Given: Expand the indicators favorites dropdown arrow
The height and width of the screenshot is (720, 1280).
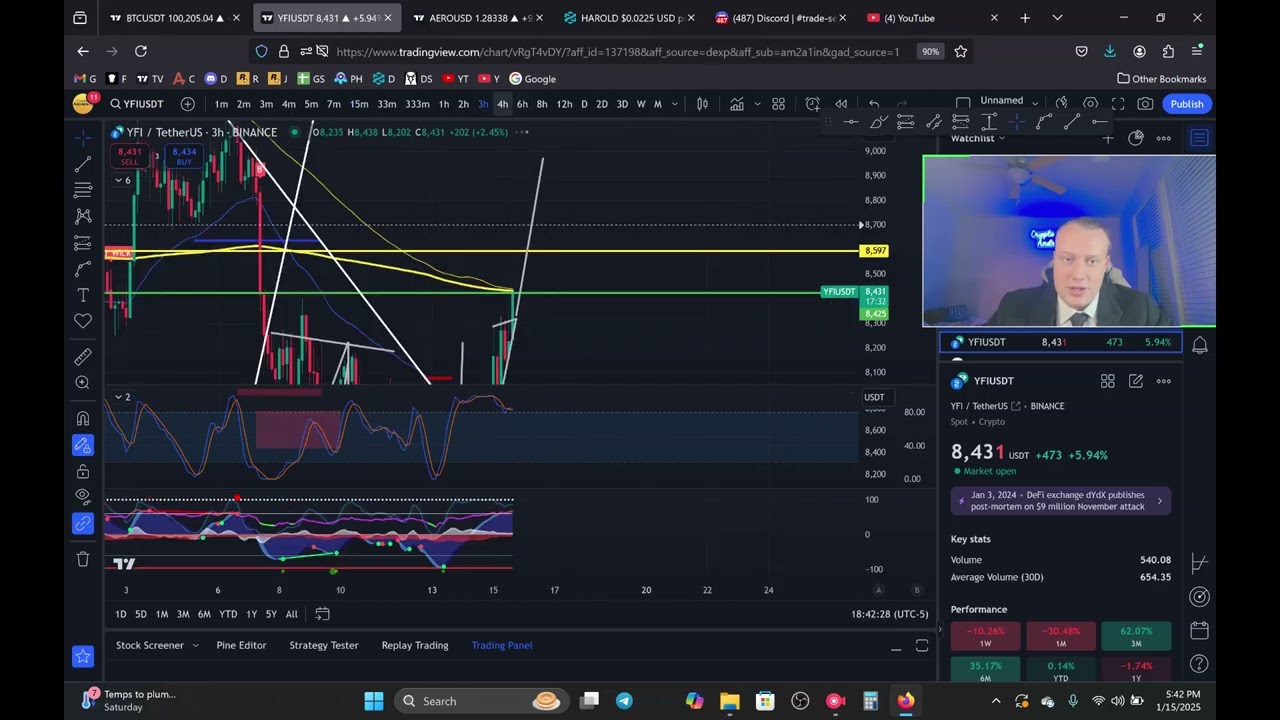Looking at the screenshot, I should pyautogui.click(x=757, y=104).
